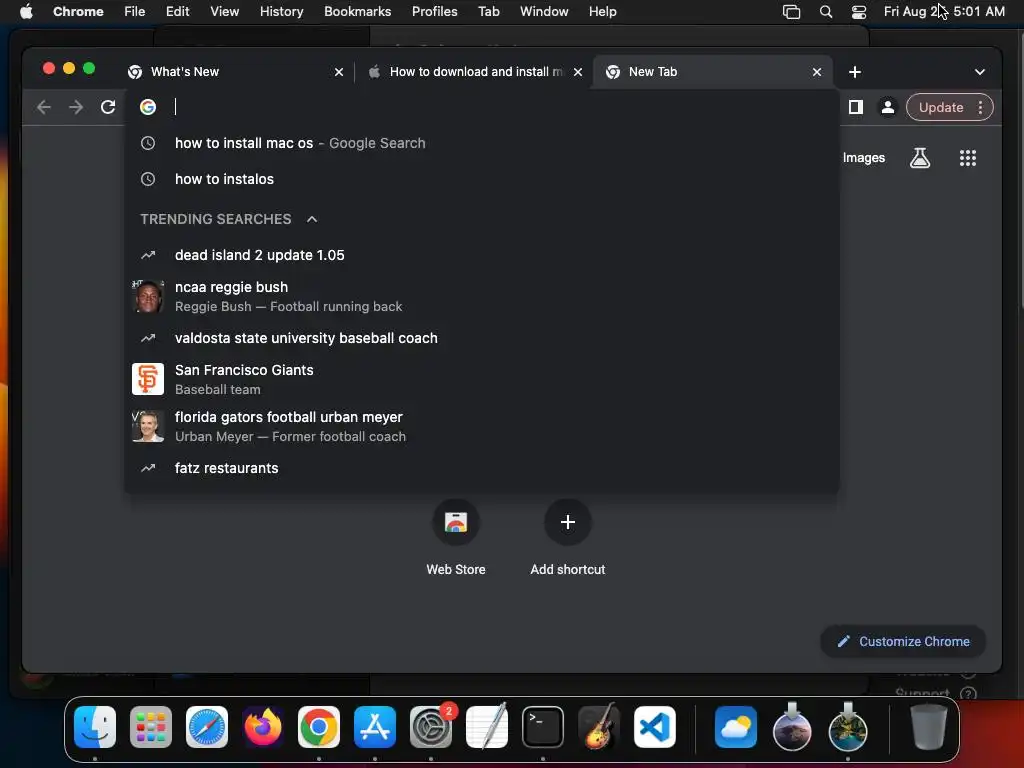Screen dimensions: 1024x768
Task: Click the browser back arrow
Action: (44, 107)
